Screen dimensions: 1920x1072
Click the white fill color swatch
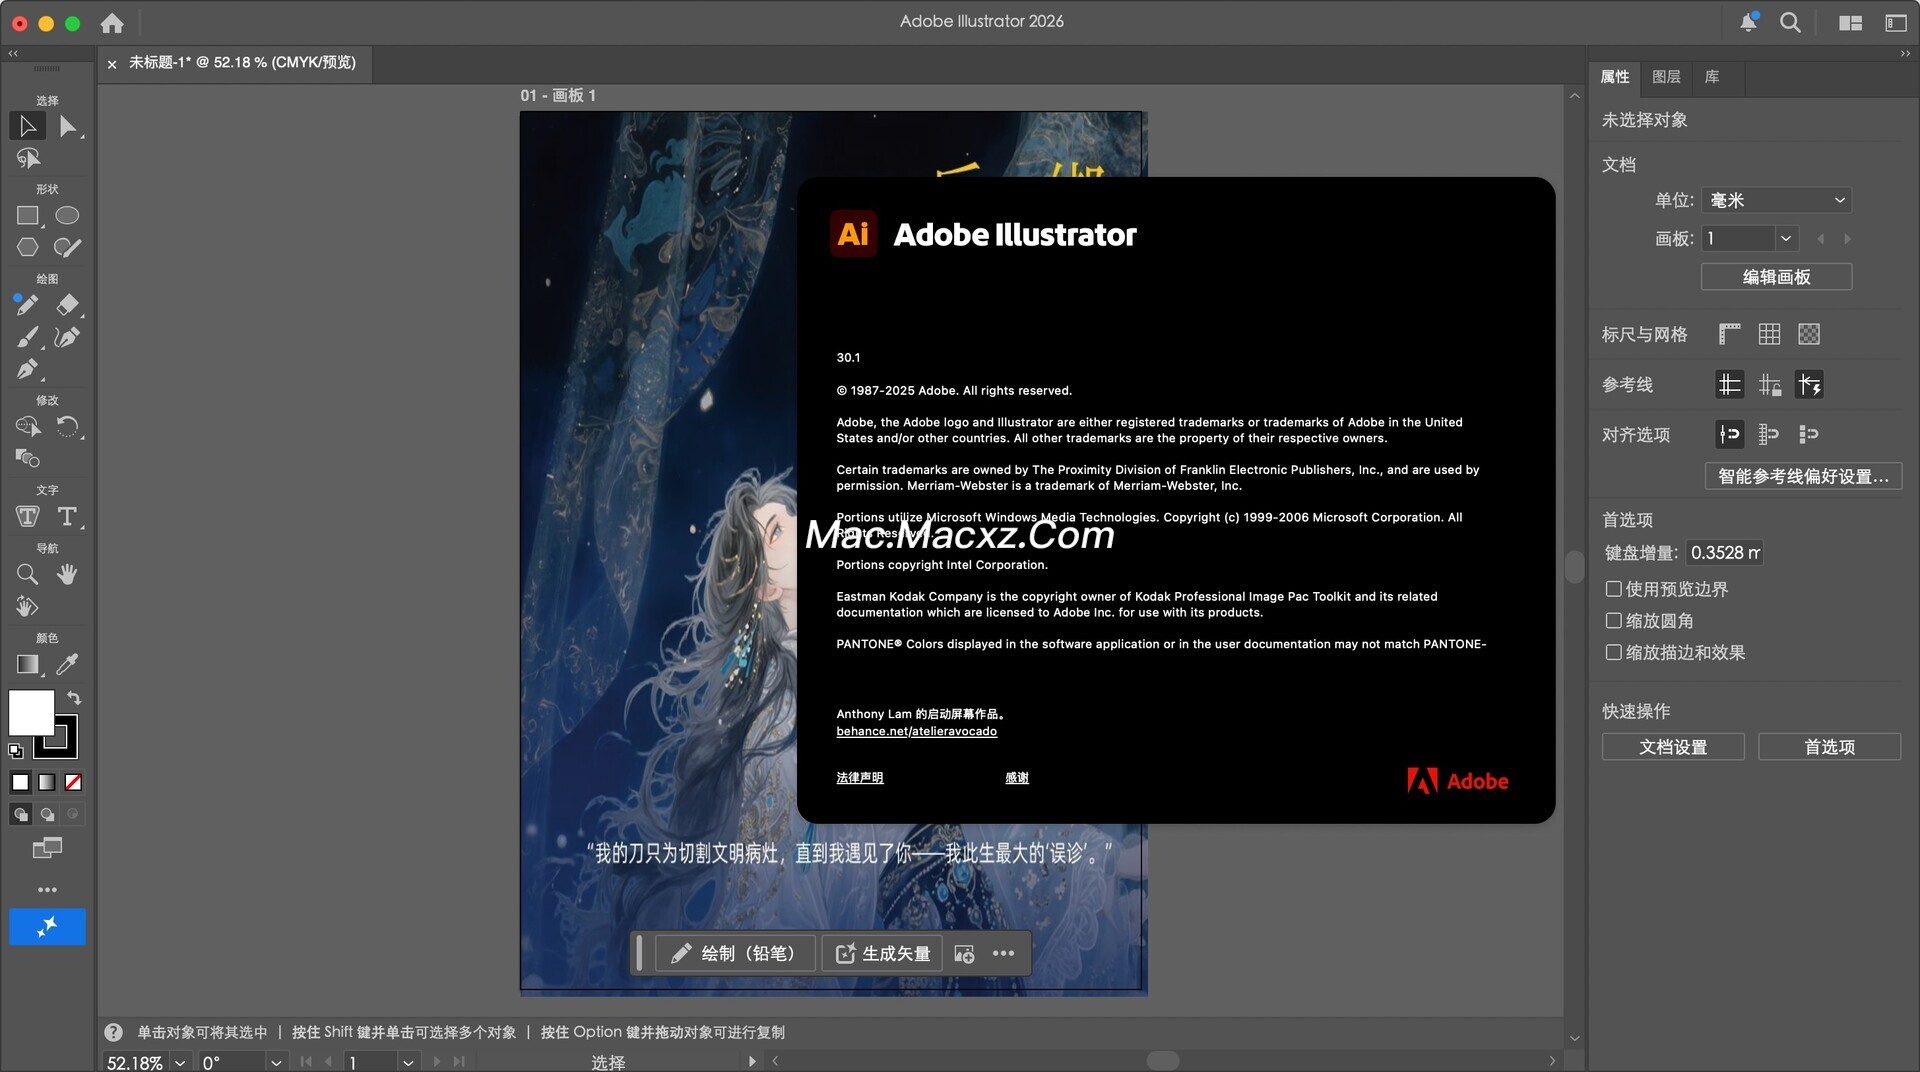click(31, 713)
